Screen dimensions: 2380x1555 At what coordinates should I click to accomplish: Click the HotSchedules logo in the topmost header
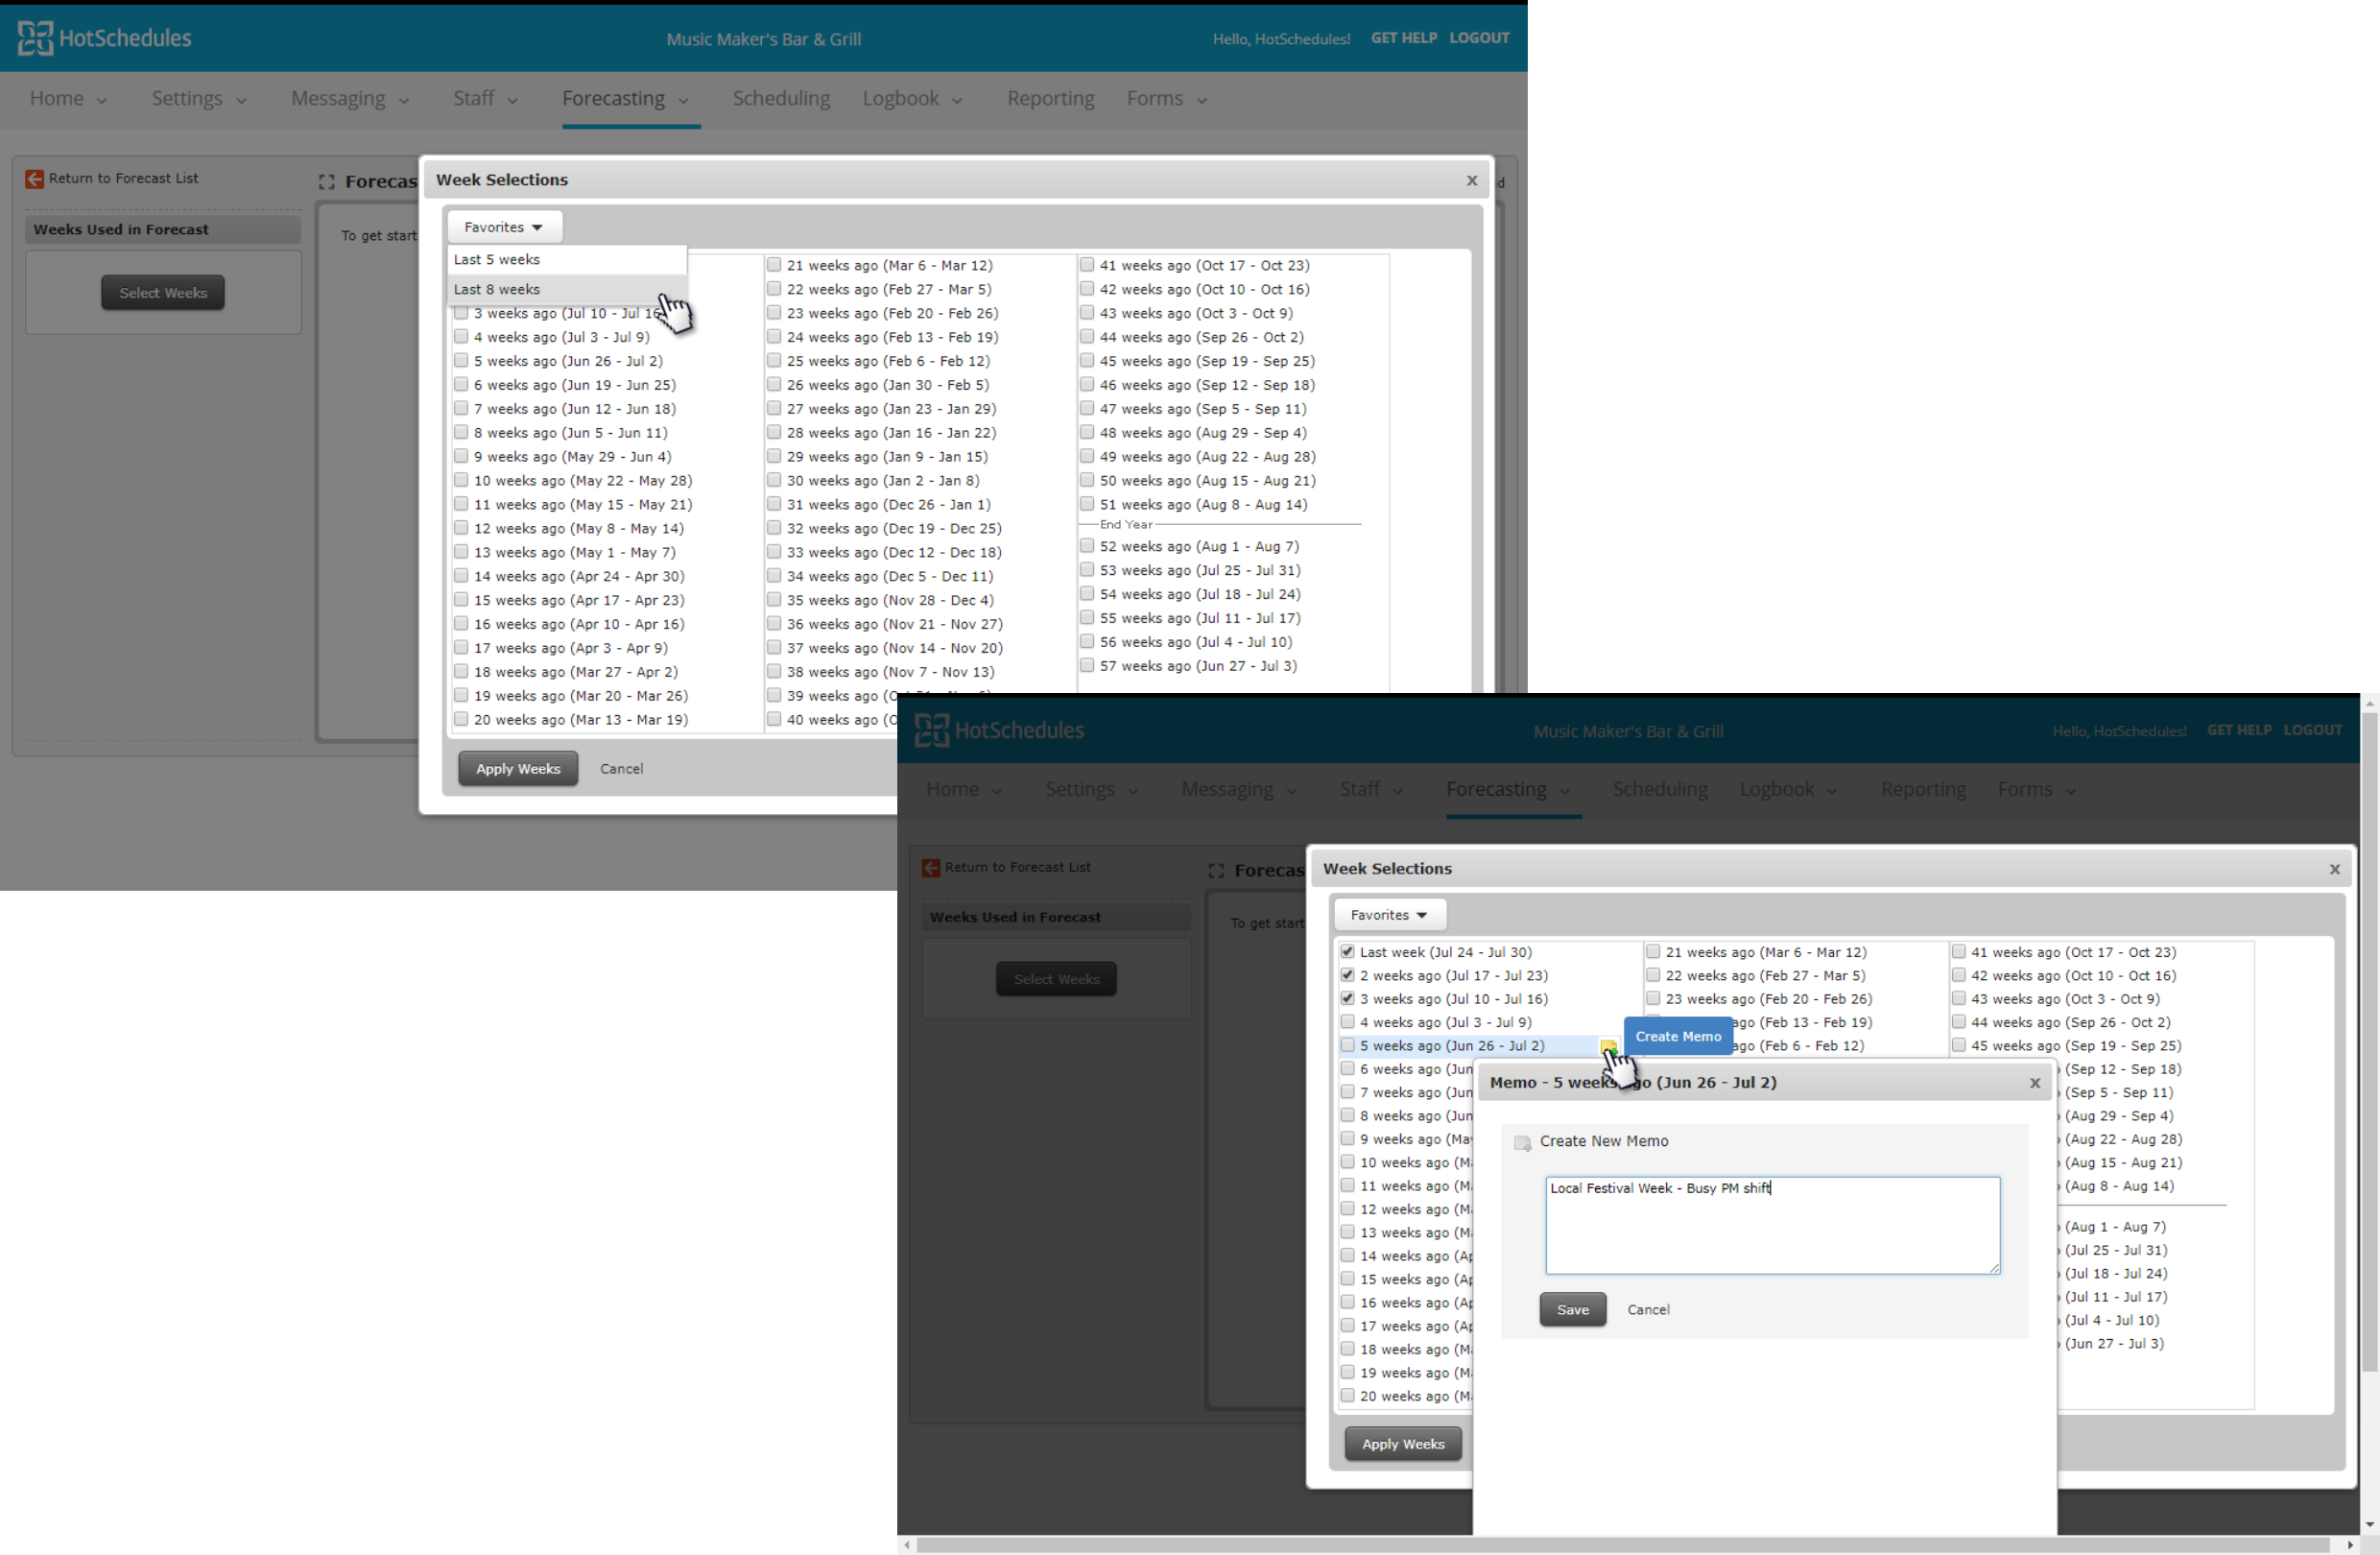tap(105, 38)
